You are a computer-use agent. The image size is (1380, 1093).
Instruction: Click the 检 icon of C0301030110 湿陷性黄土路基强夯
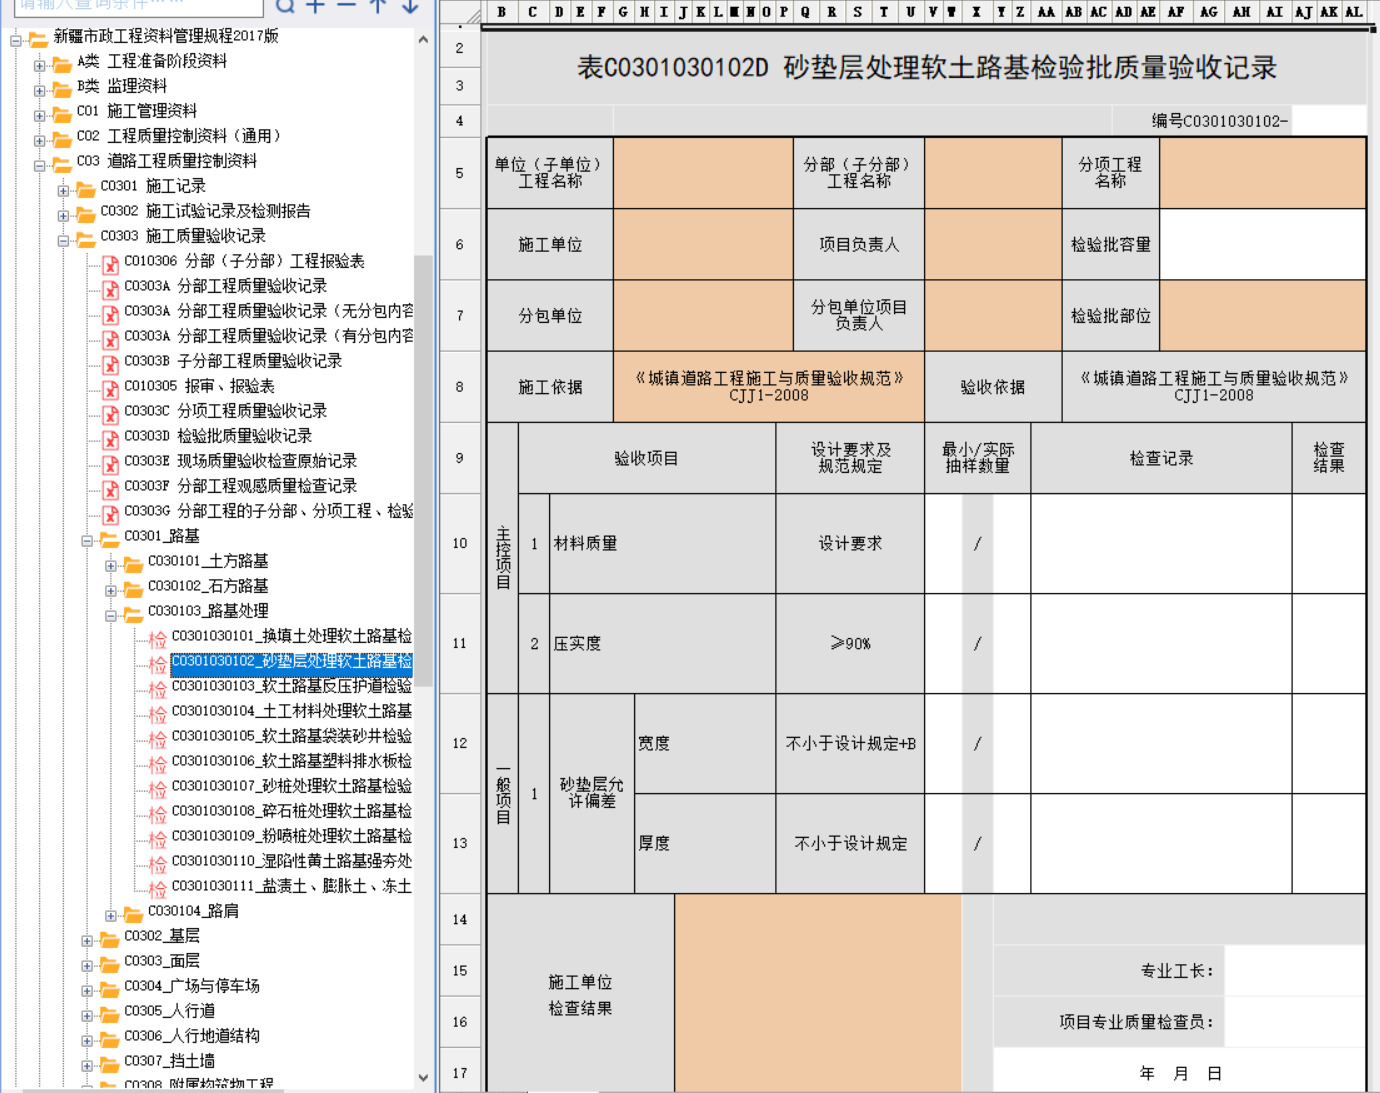point(158,864)
